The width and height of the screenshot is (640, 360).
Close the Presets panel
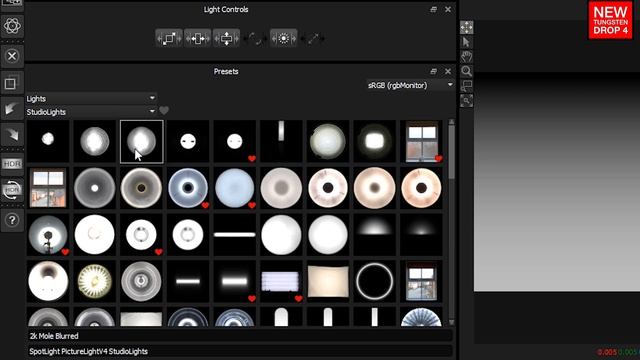coord(448,71)
